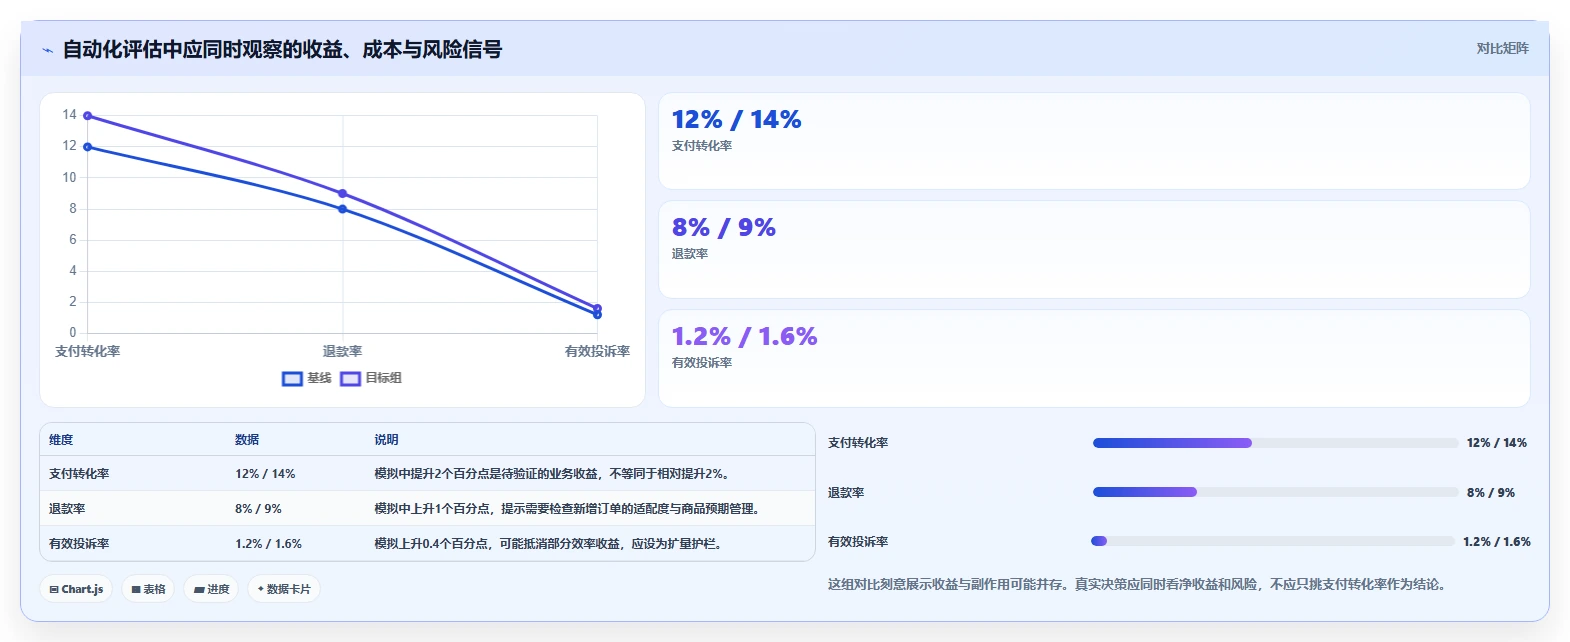The height and width of the screenshot is (642, 1570).
Task: Click the 表格 tag
Action: 148,589
